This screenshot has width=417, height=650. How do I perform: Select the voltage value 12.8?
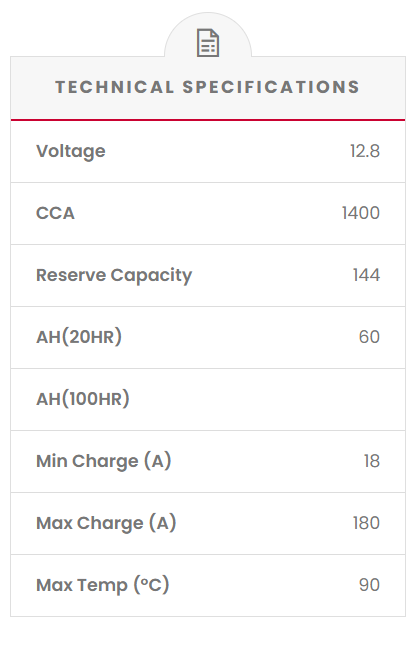point(365,151)
